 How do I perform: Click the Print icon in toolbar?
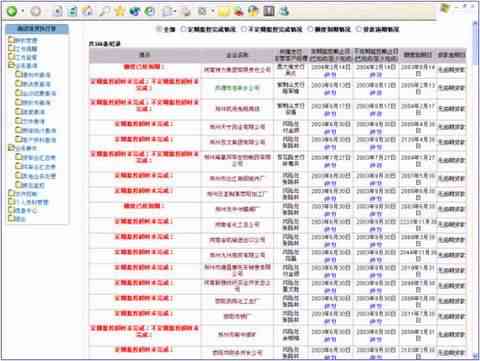click(186, 12)
